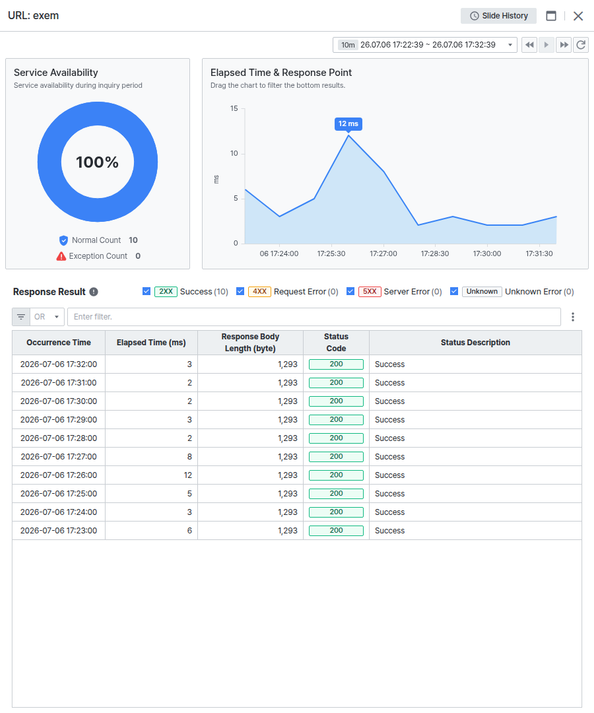This screenshot has height=713, width=594.
Task: Sort by Occurrence Time column header
Action: click(59, 342)
